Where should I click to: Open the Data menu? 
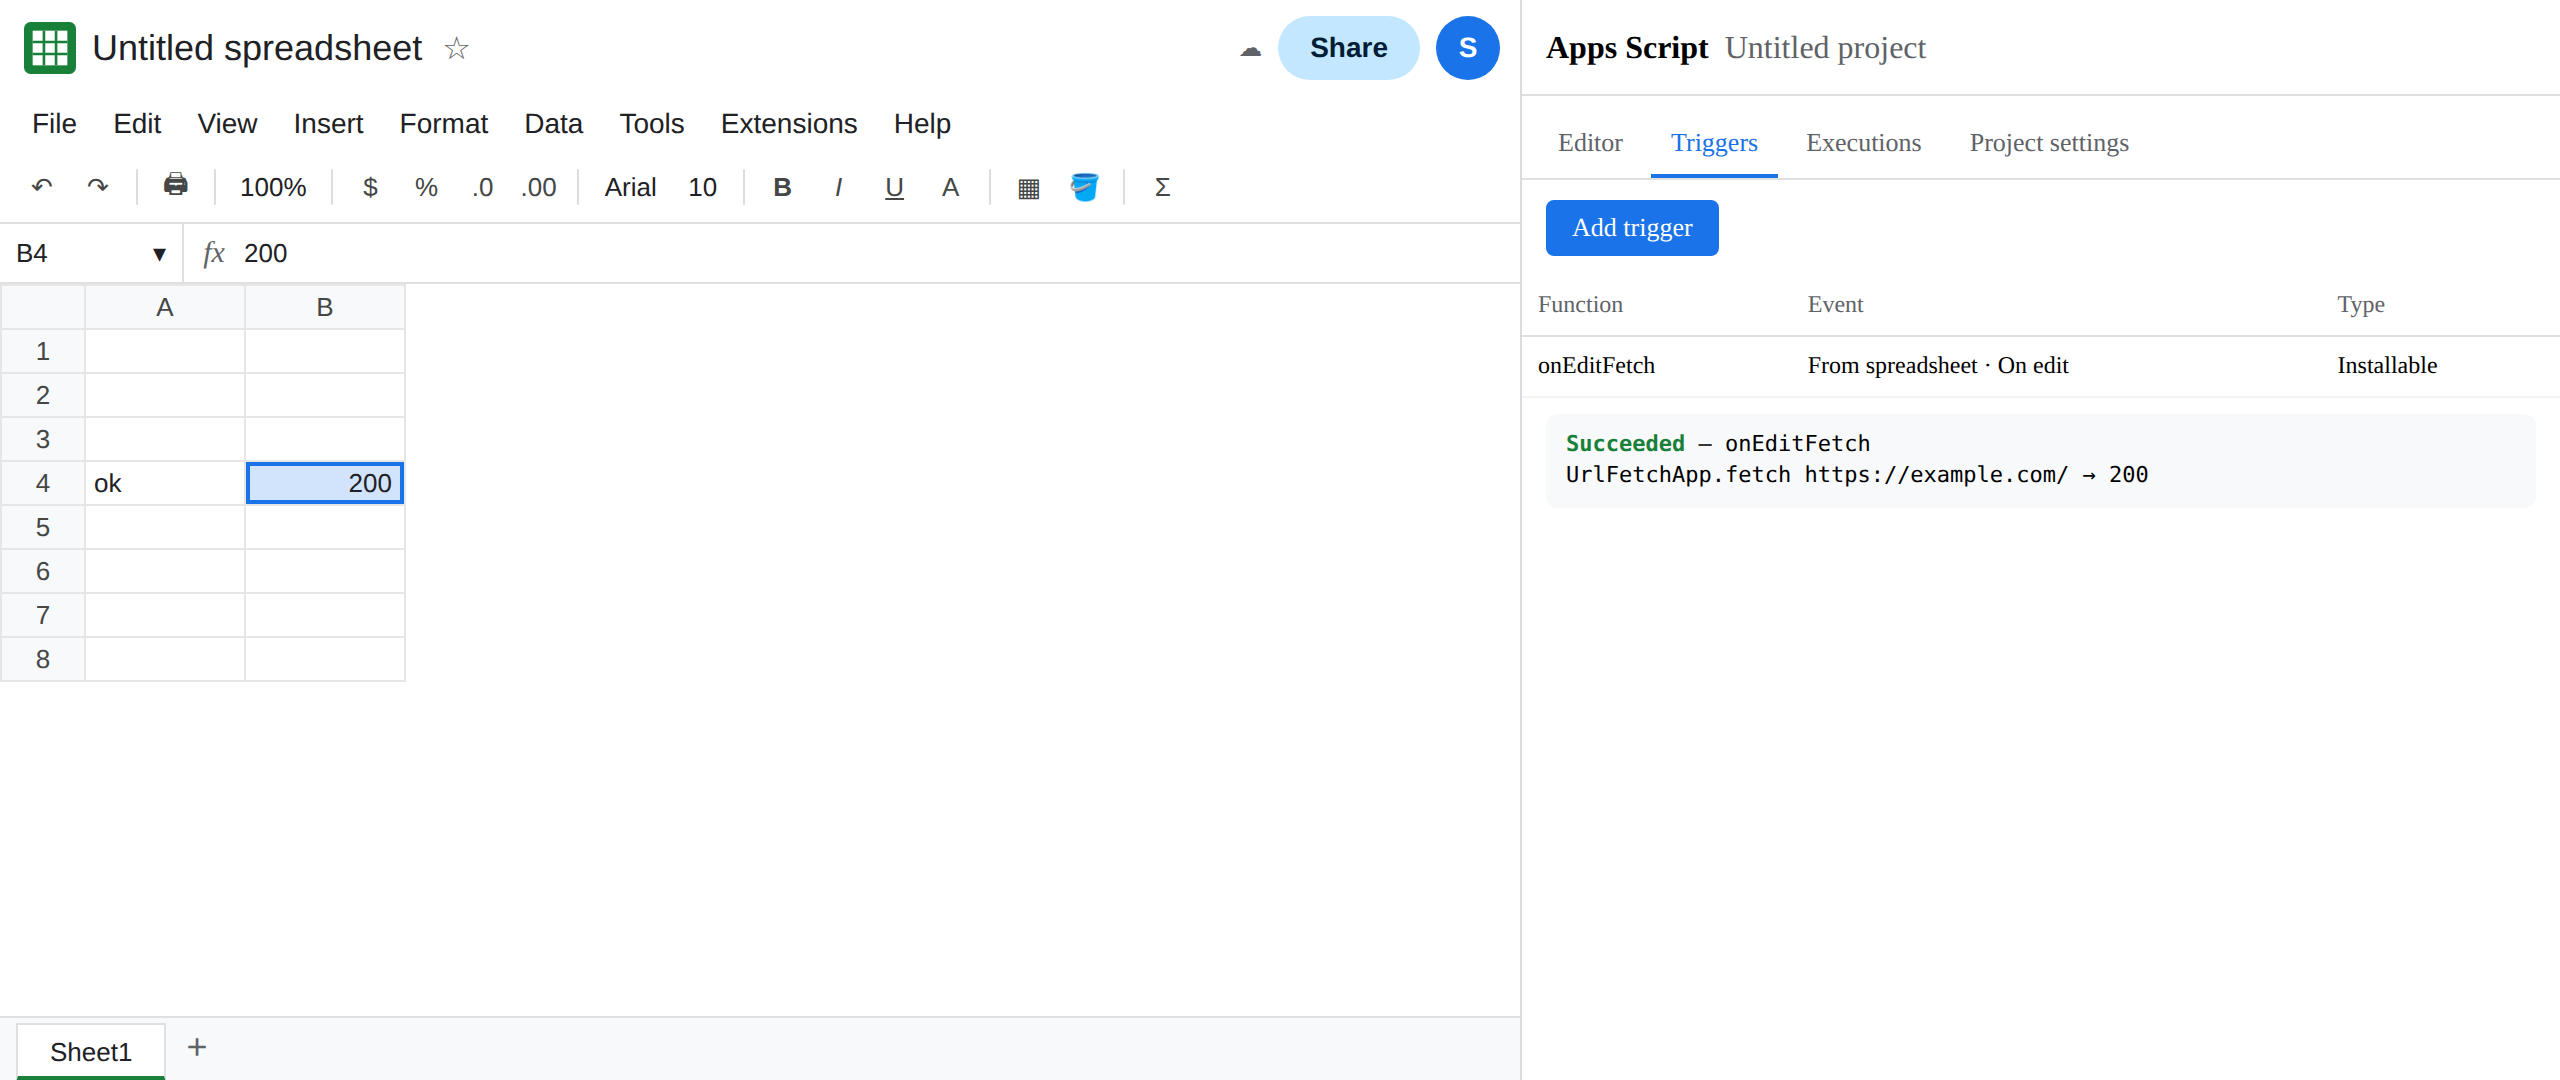click(x=553, y=123)
